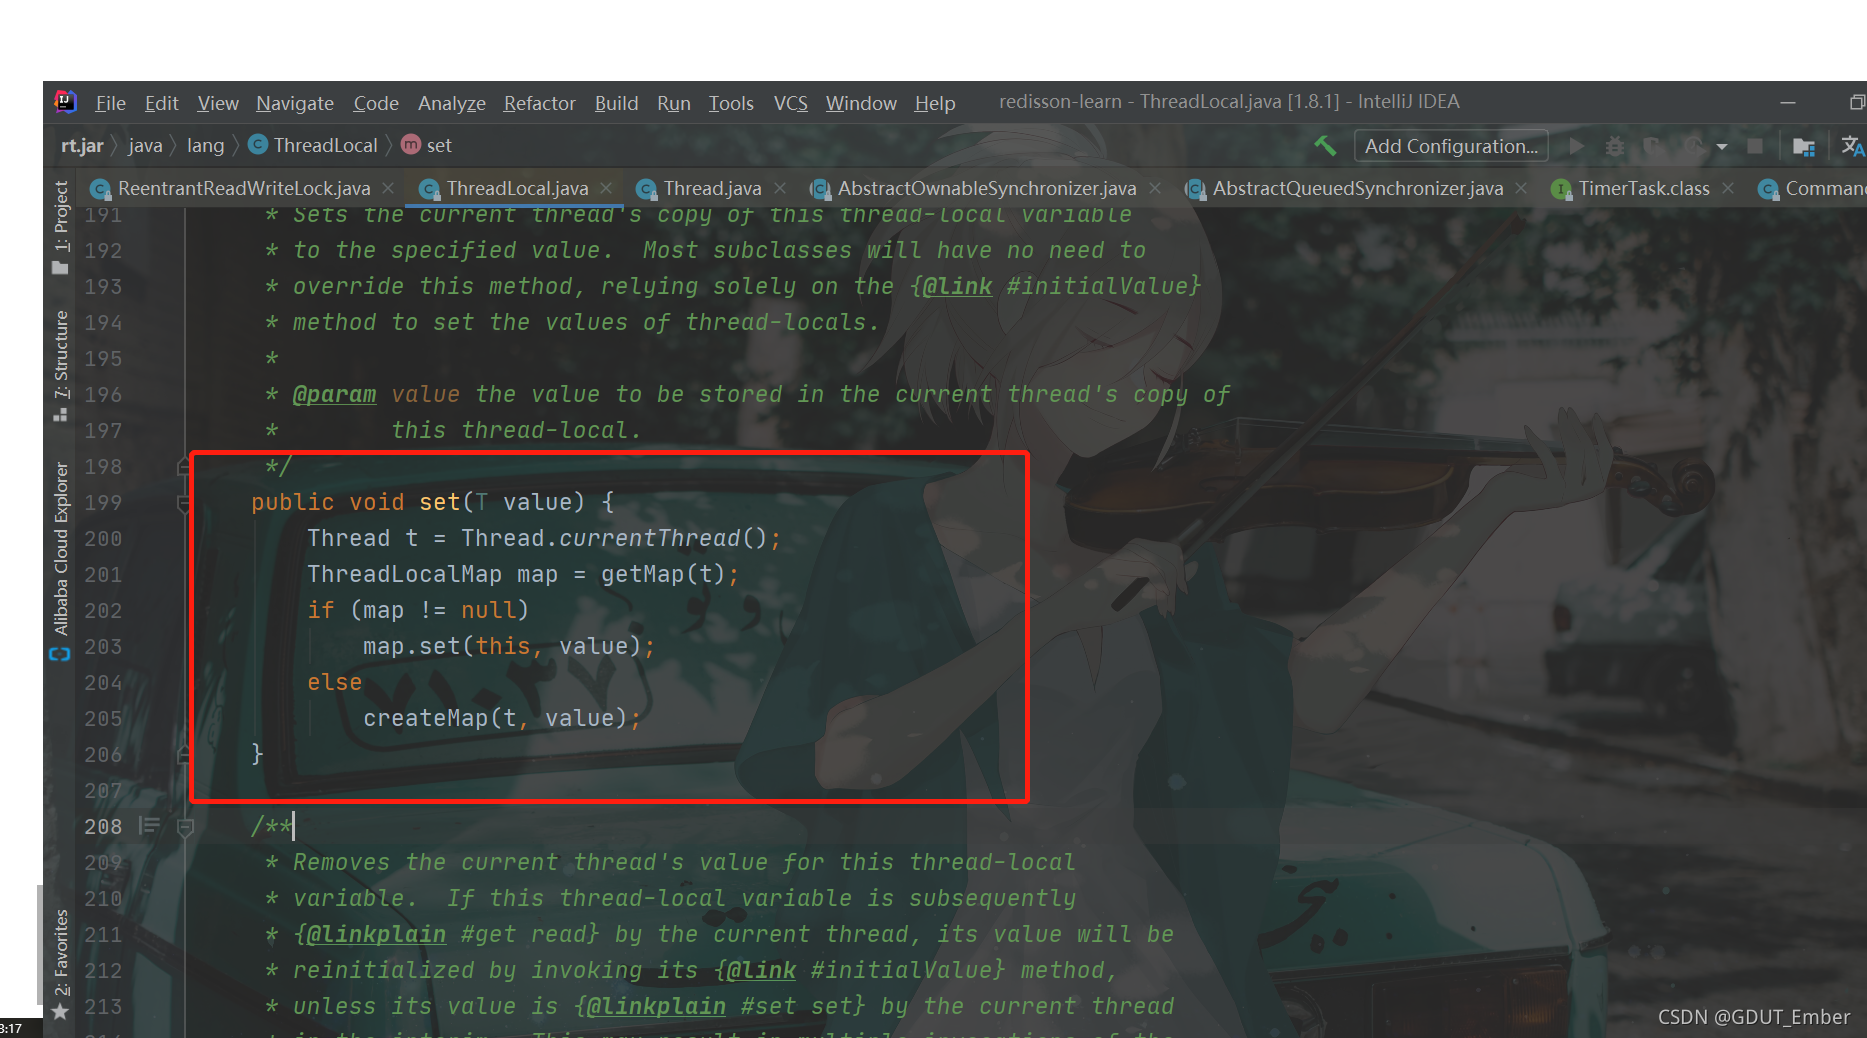Collapse the comment fold marker at line 198
Image resolution: width=1867 pixels, height=1038 pixels.
point(184,466)
